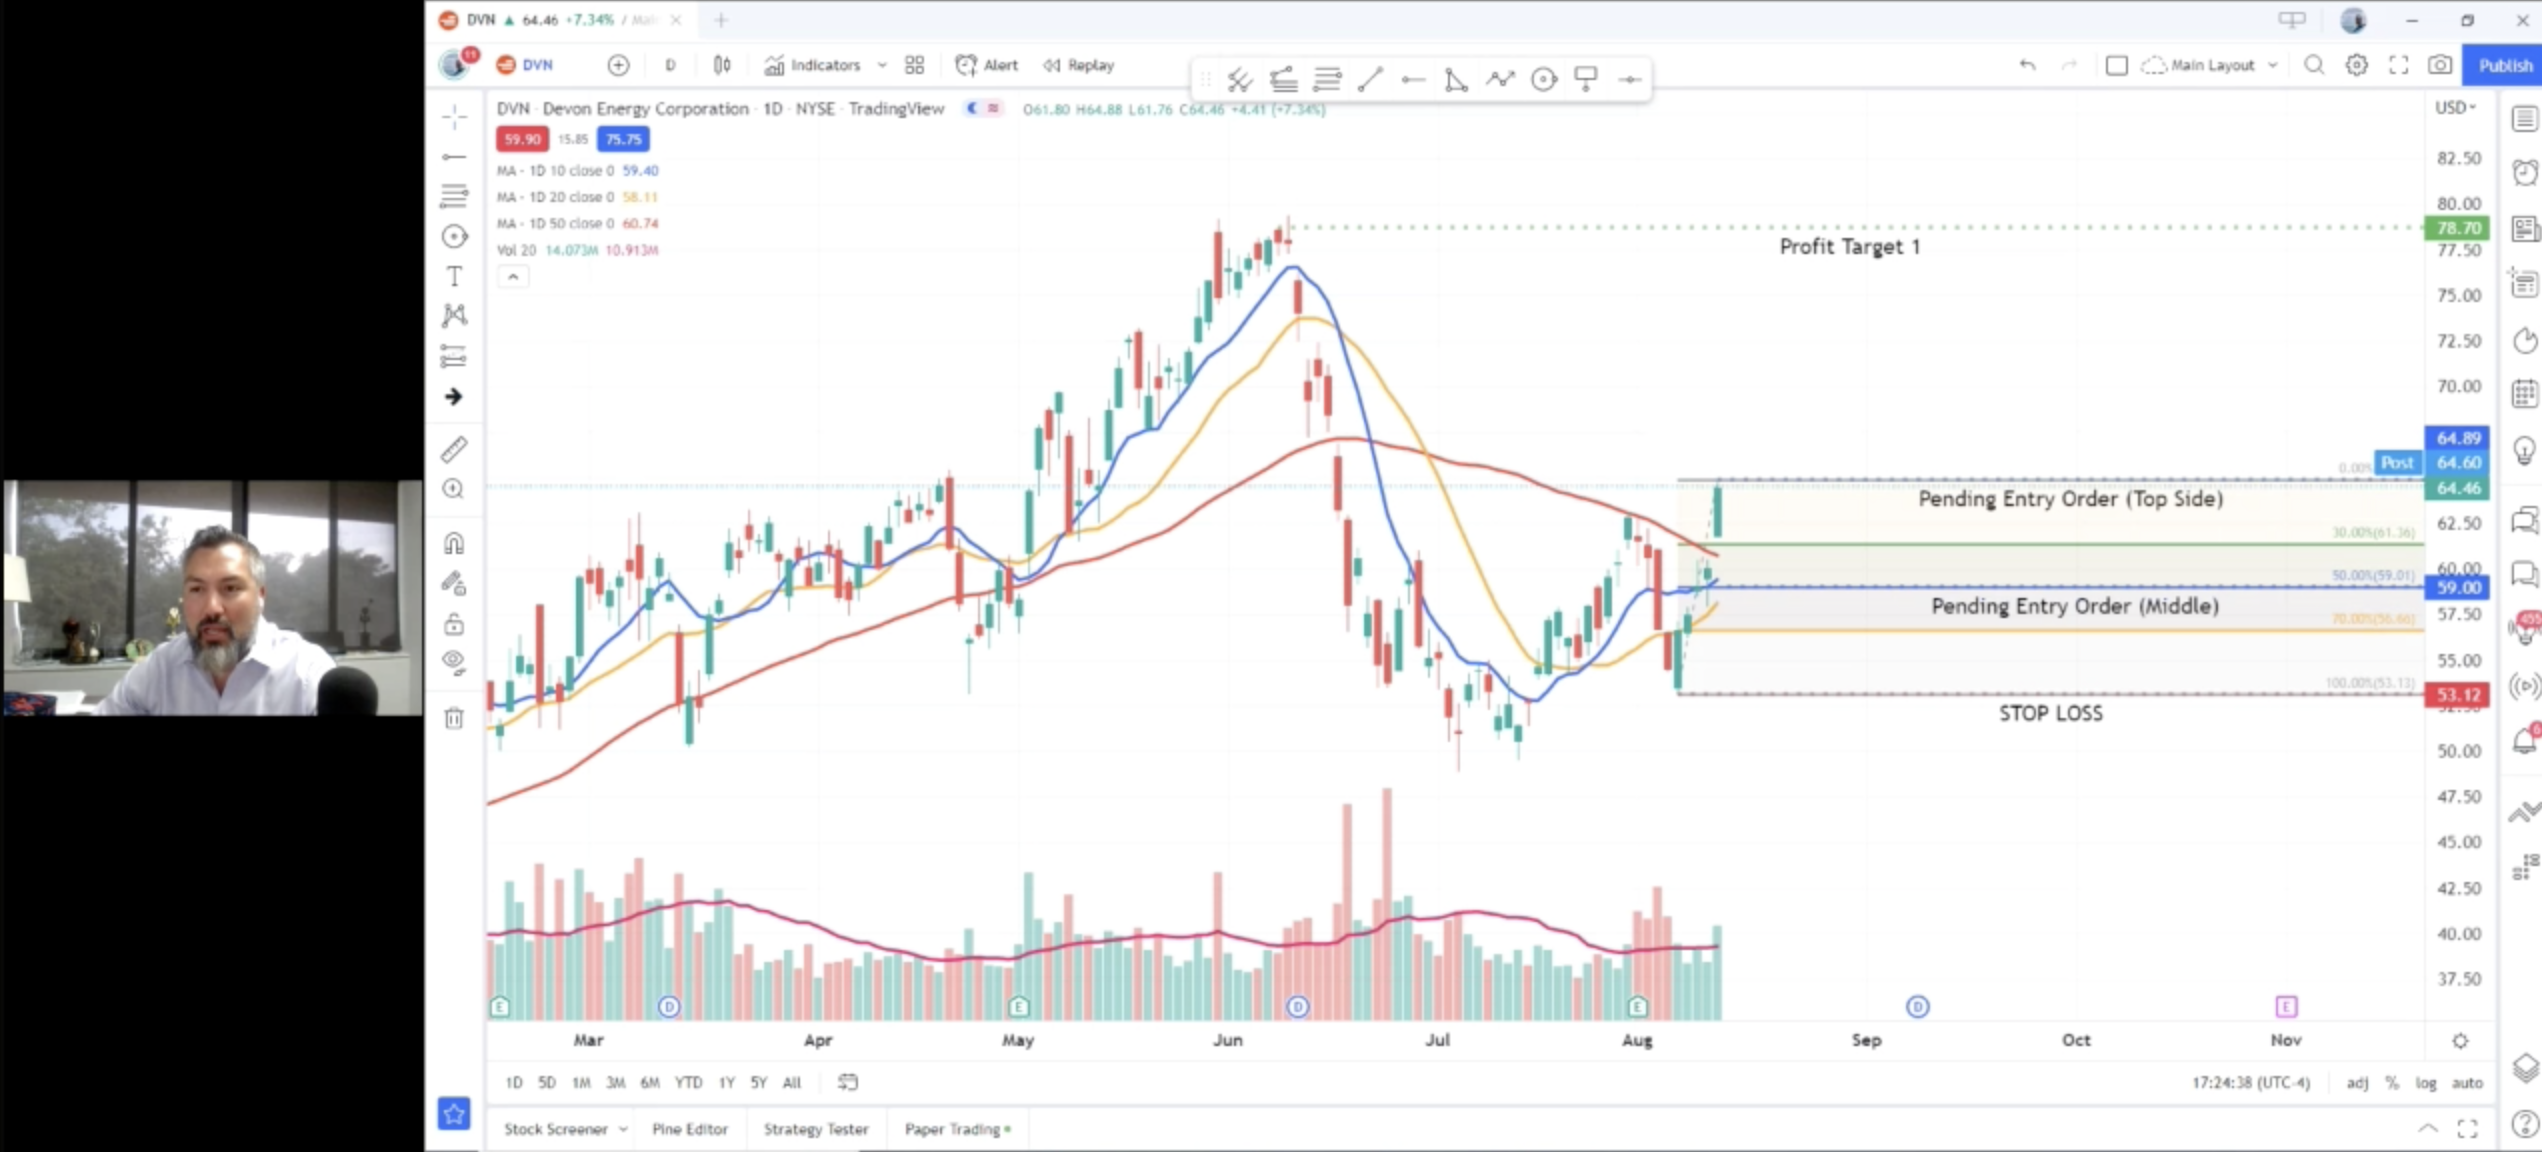The image size is (2542, 1152).
Task: Pick the pitchfork tool in floating toolbar
Action: 1241,79
